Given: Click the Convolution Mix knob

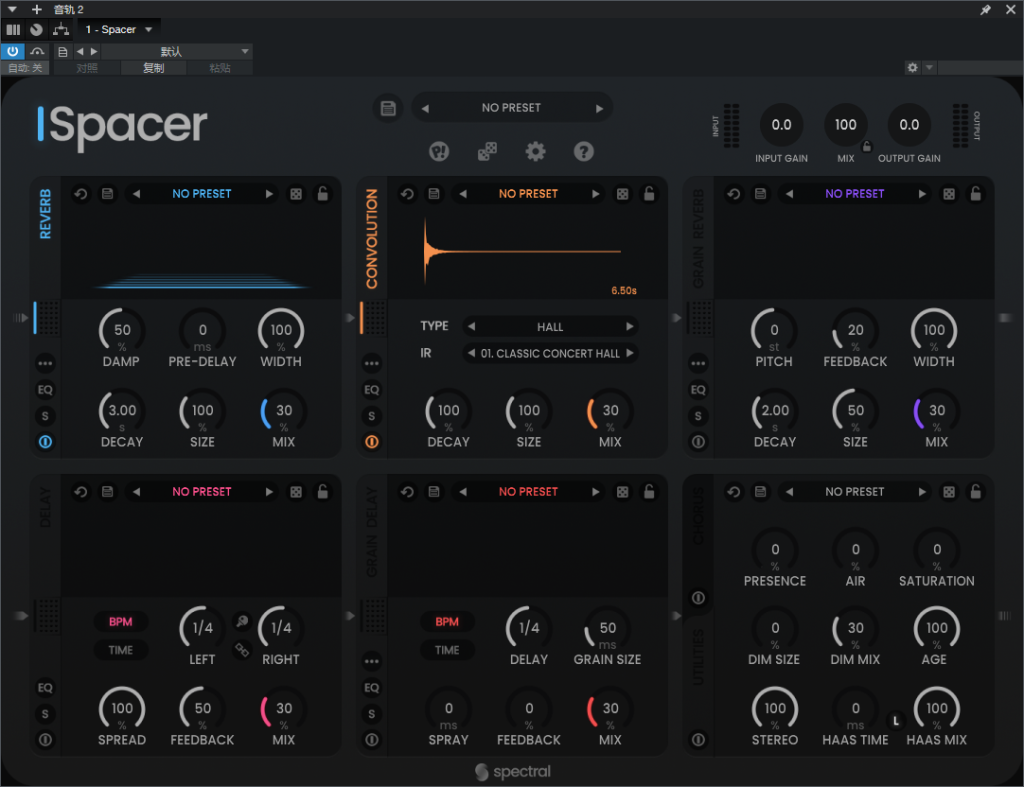Looking at the screenshot, I should pos(610,411).
